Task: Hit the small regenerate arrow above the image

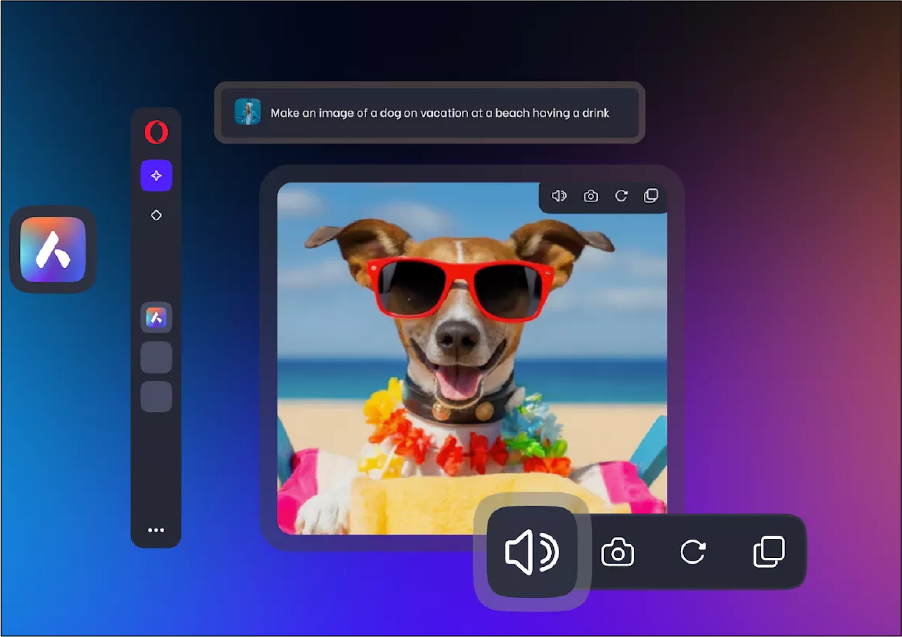Action: click(x=621, y=196)
